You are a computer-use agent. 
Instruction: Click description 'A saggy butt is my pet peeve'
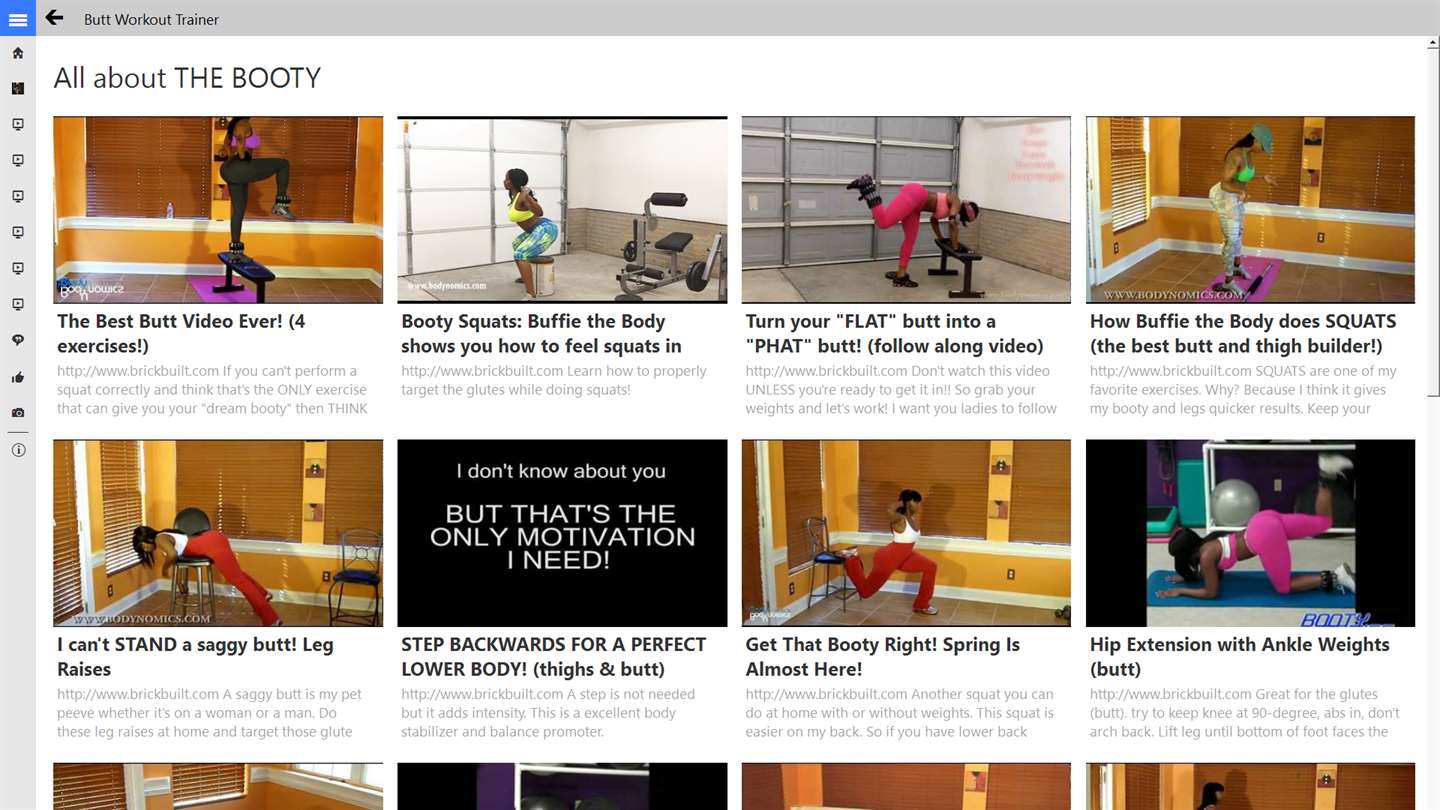pos(209,713)
